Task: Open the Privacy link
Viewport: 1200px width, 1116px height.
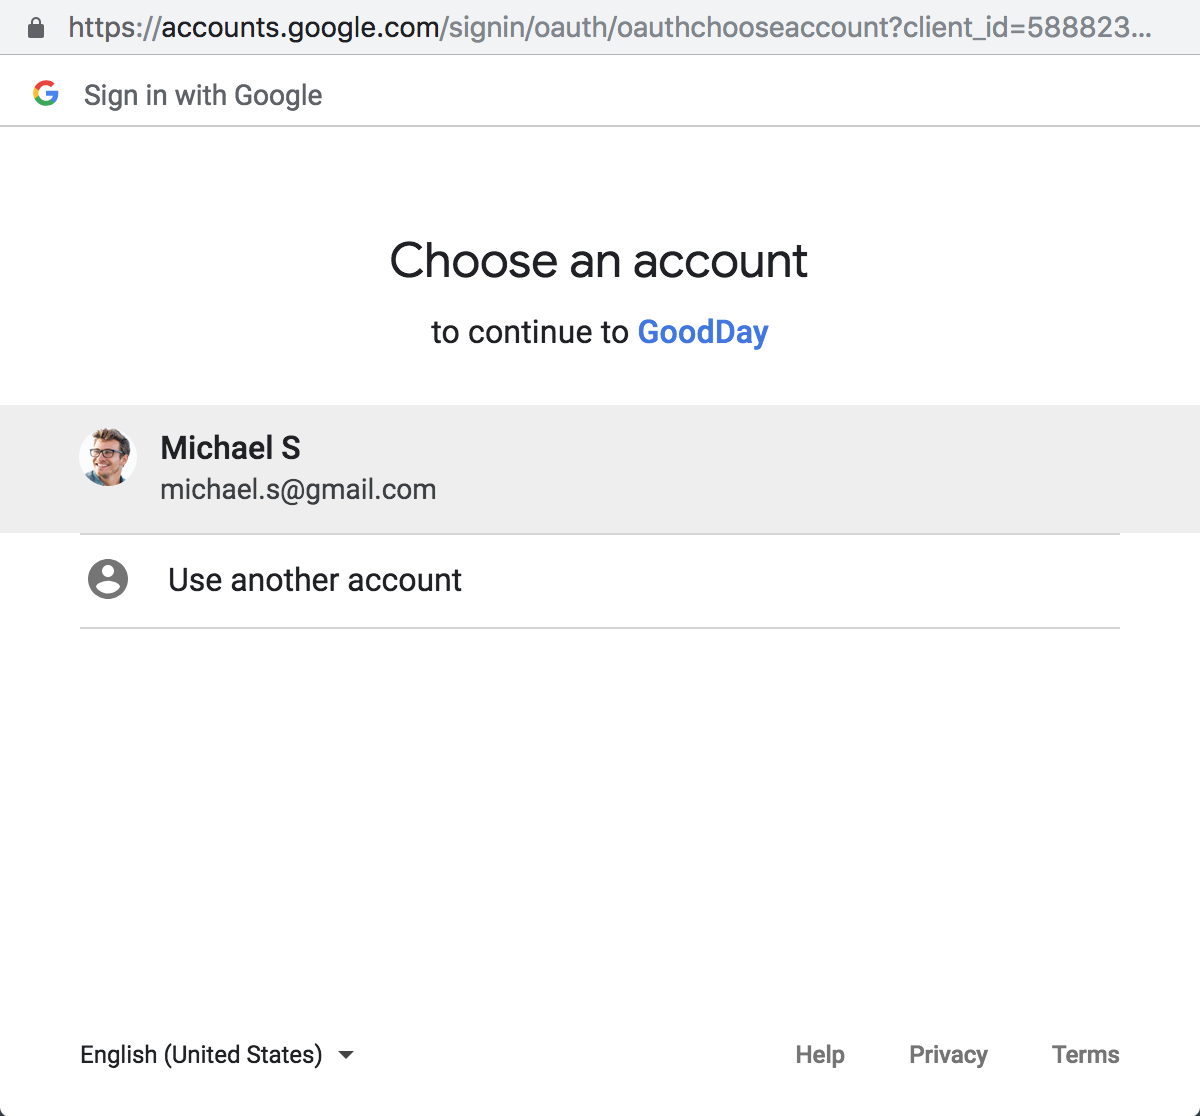Action: point(948,1055)
